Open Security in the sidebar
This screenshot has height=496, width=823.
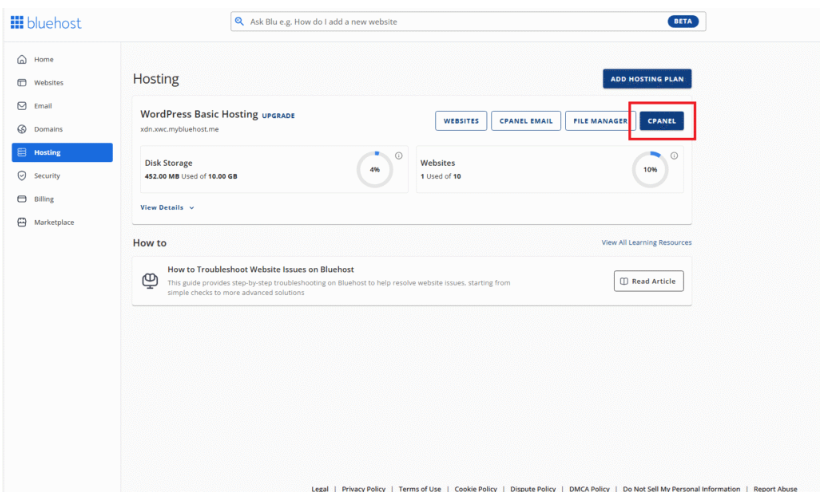click(x=62, y=175)
